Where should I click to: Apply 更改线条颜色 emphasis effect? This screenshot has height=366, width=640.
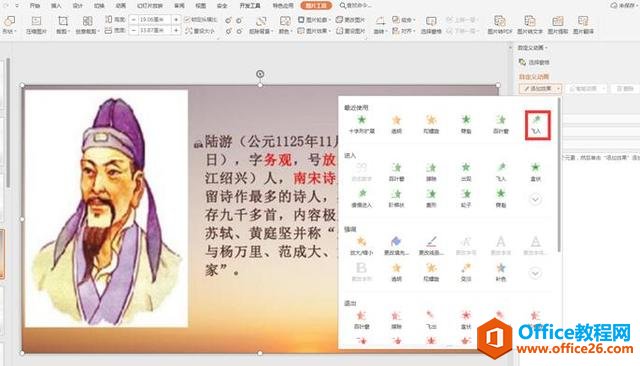[431, 246]
